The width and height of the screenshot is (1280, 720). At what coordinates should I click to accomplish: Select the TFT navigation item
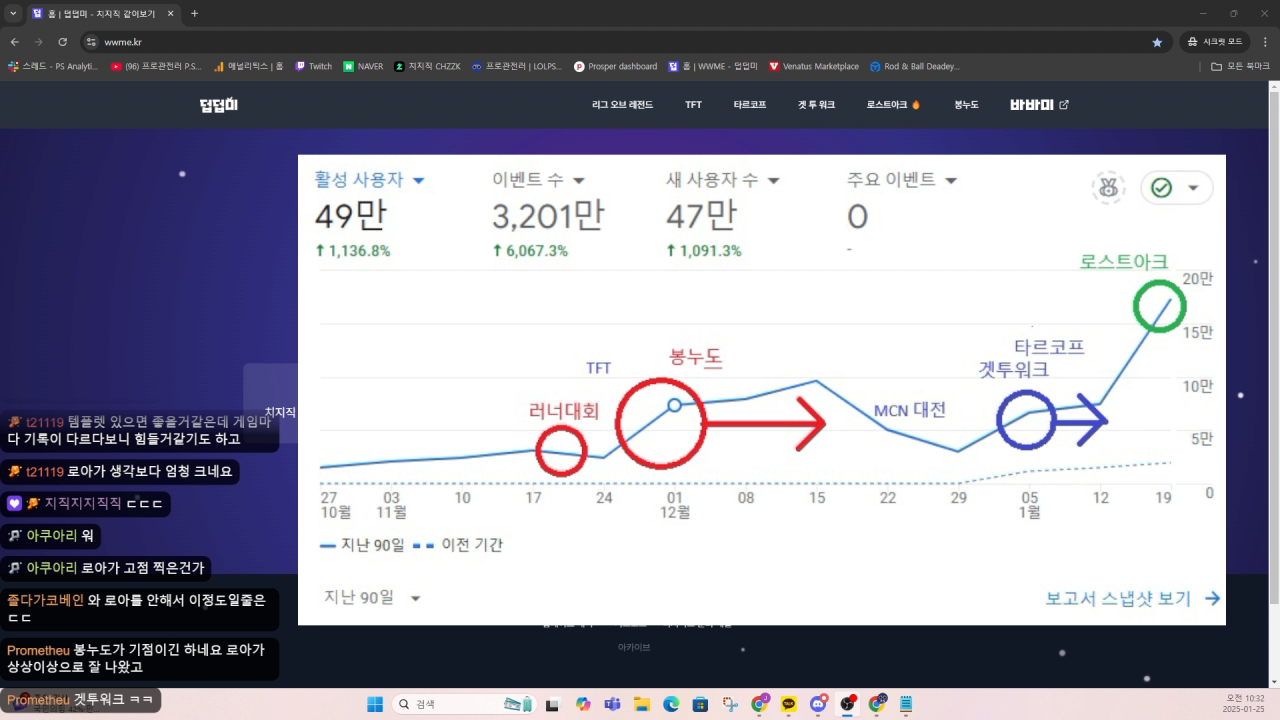(x=693, y=105)
